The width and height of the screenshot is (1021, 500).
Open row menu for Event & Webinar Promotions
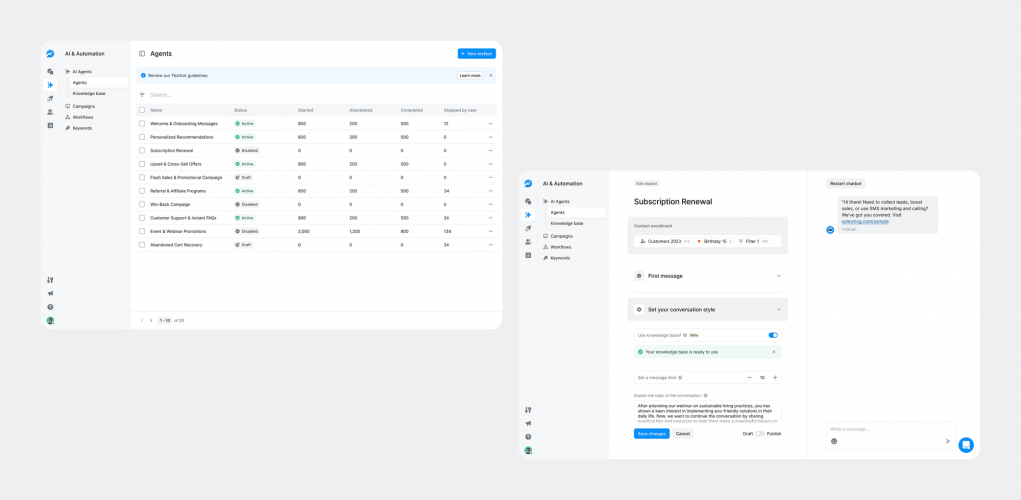(x=490, y=231)
